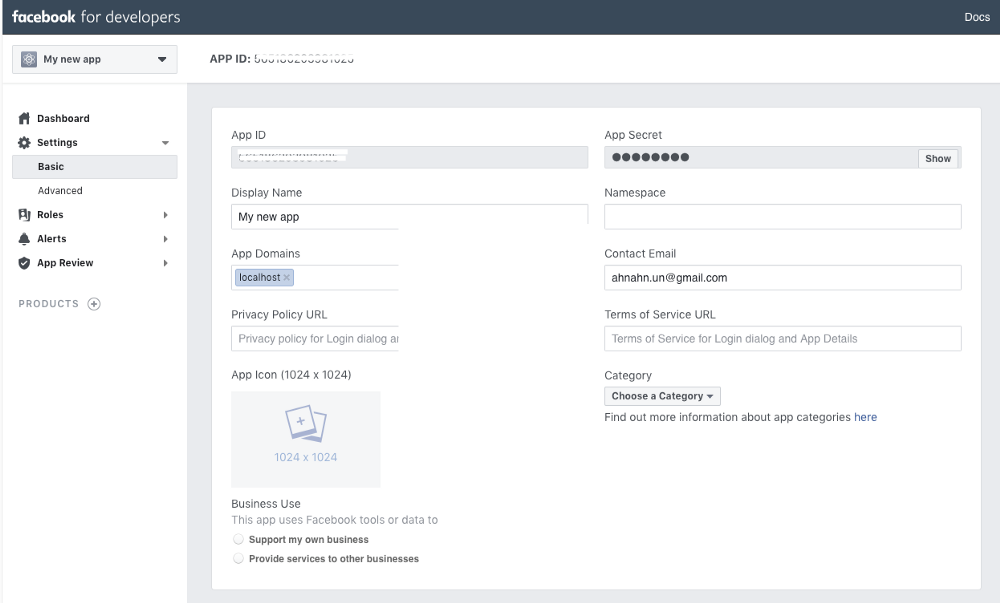Click the Dashboard house icon
The width and height of the screenshot is (1000, 603).
click(24, 119)
